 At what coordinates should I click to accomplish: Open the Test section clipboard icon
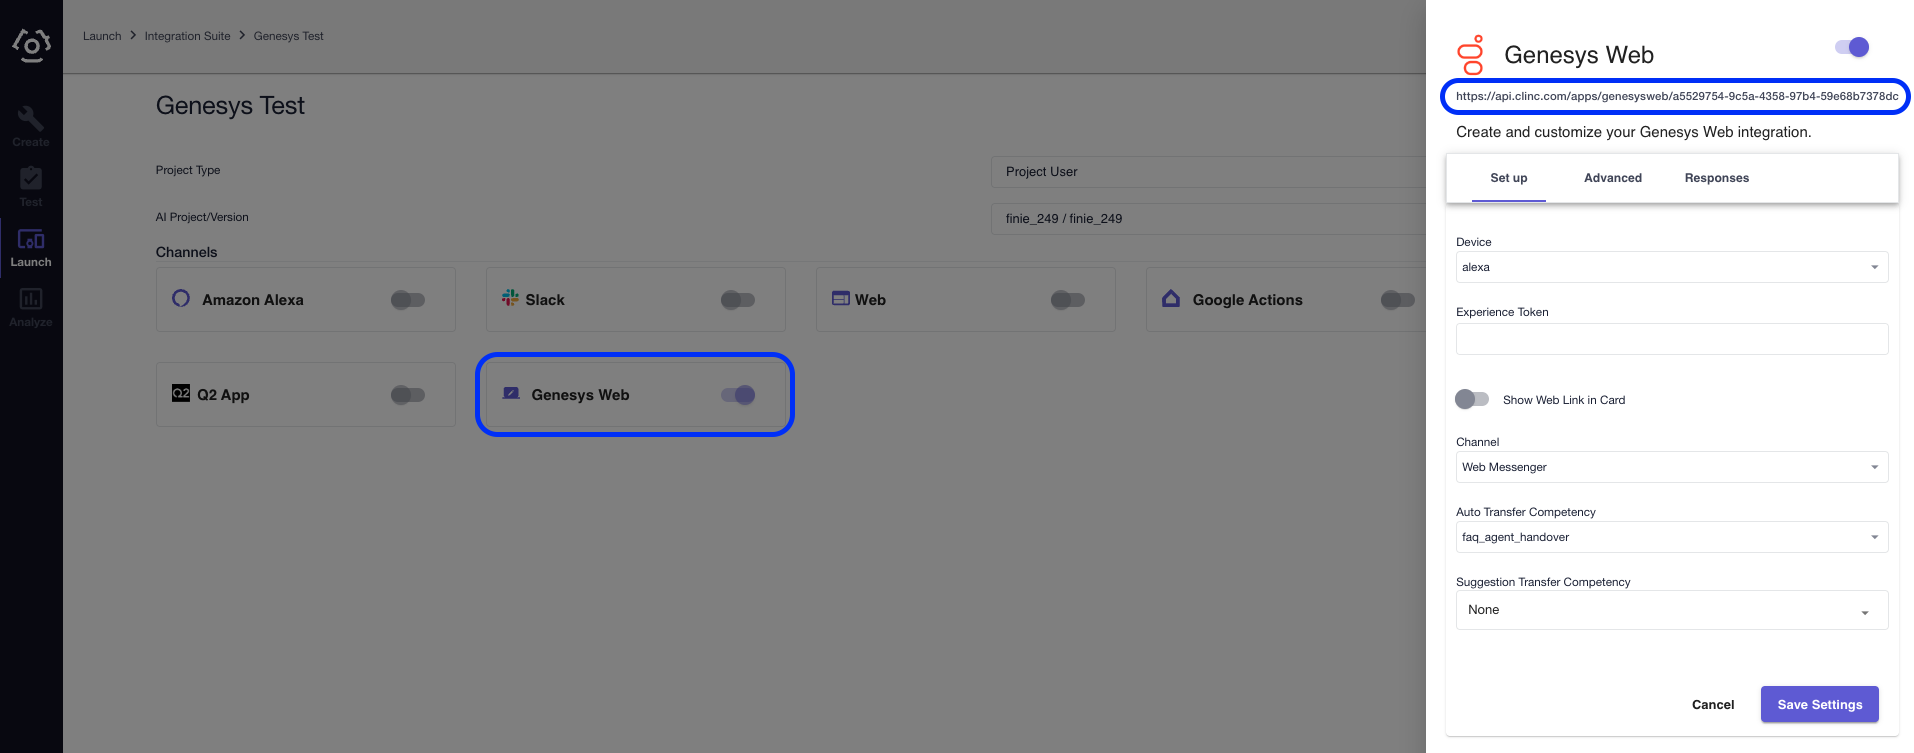(x=31, y=179)
